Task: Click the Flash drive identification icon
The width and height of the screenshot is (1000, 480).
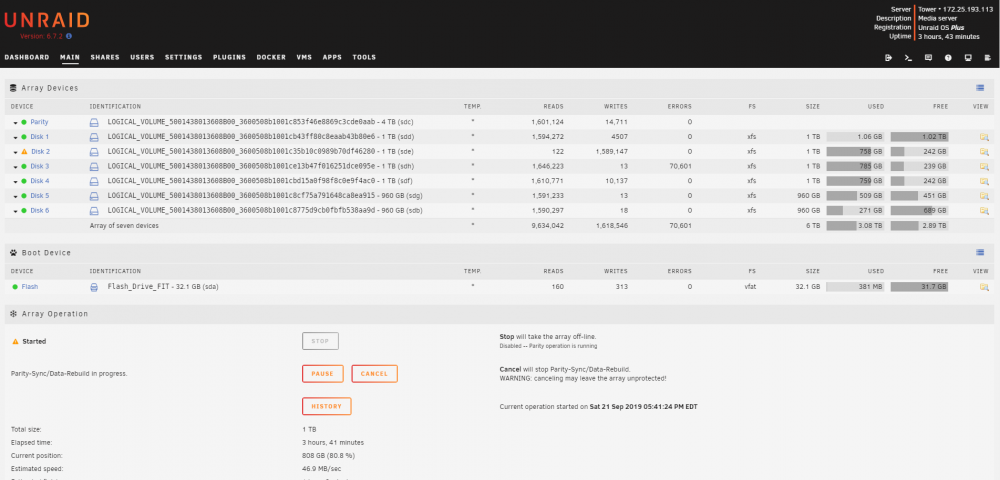Action: click(94, 287)
